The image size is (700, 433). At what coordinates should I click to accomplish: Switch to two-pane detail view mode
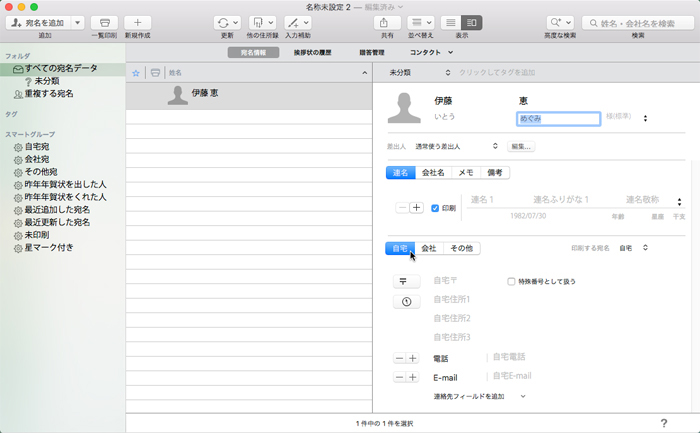(x=473, y=22)
